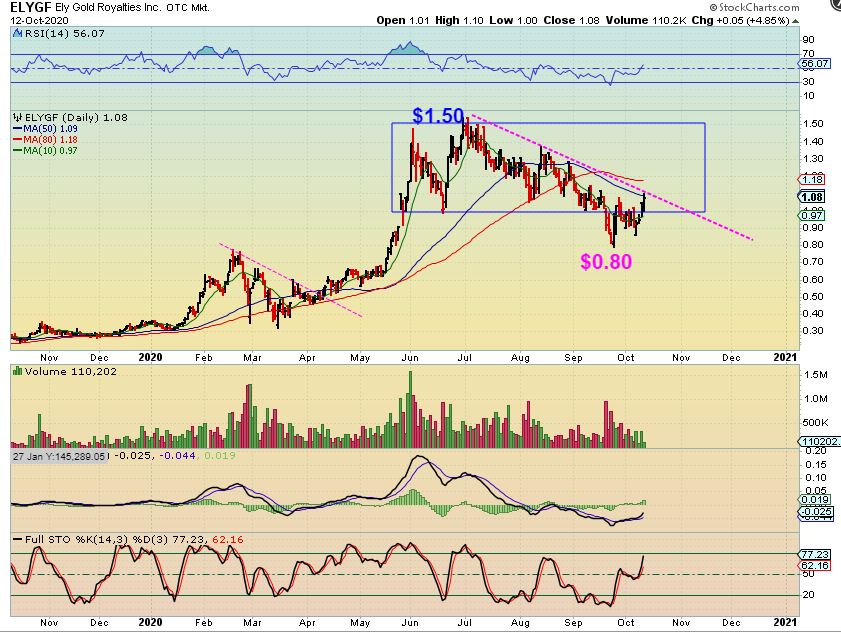
Task: Click the 62.16 stochastic %D axis tag
Action: pyautogui.click(x=815, y=565)
